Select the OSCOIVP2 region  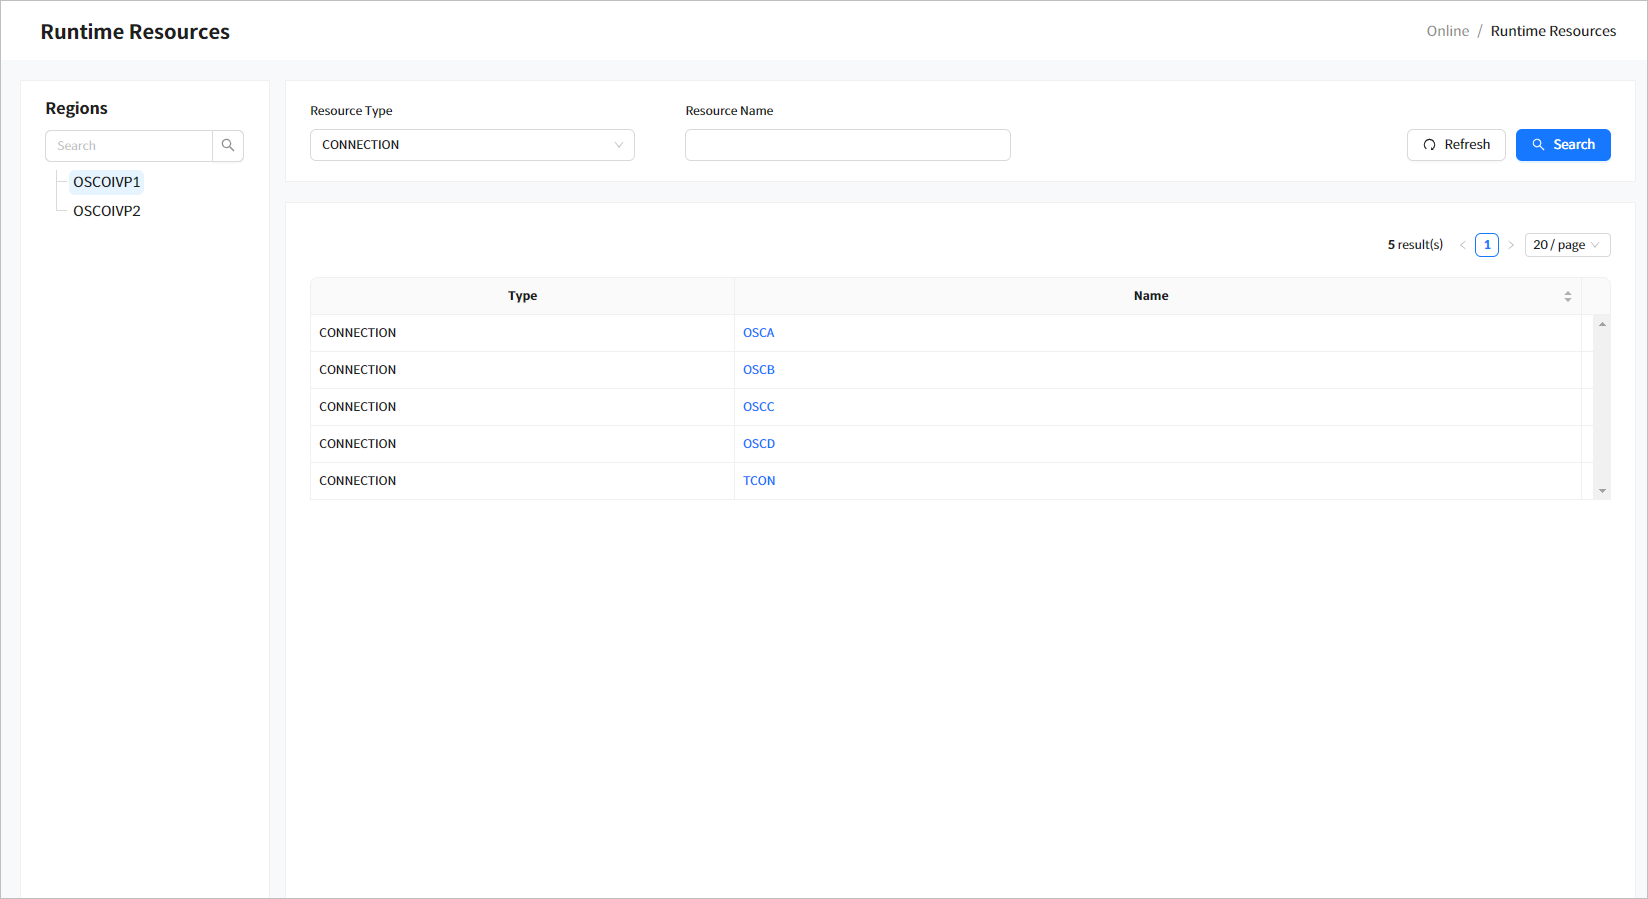106,211
